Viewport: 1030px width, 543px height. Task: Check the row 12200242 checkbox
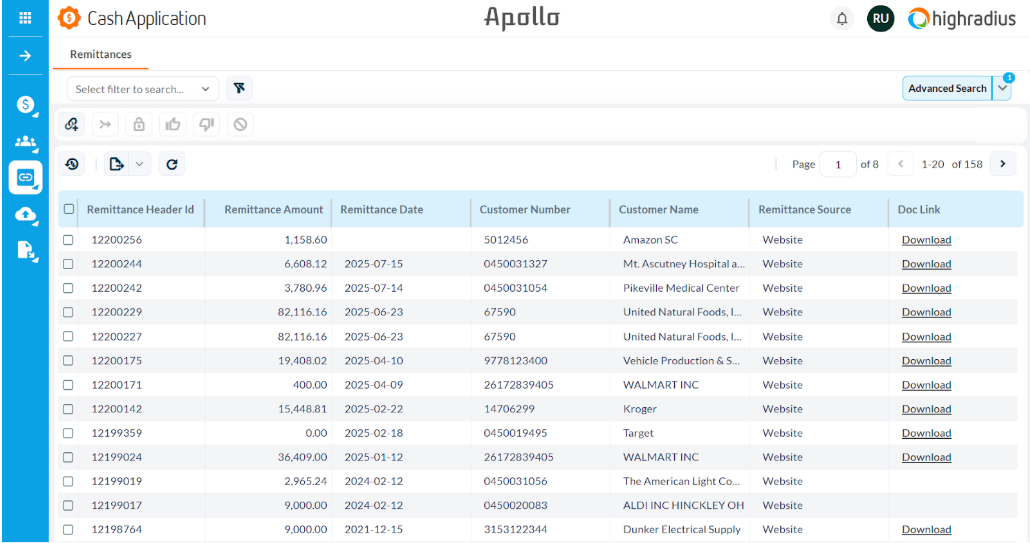point(68,288)
